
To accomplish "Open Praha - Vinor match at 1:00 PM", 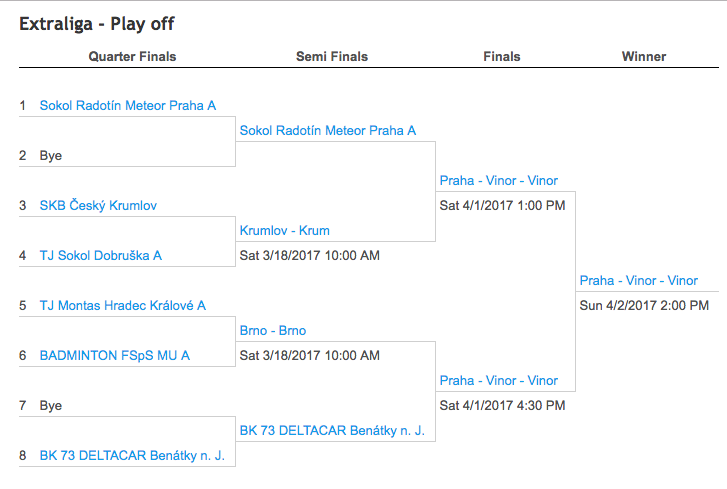I will (x=498, y=180).
